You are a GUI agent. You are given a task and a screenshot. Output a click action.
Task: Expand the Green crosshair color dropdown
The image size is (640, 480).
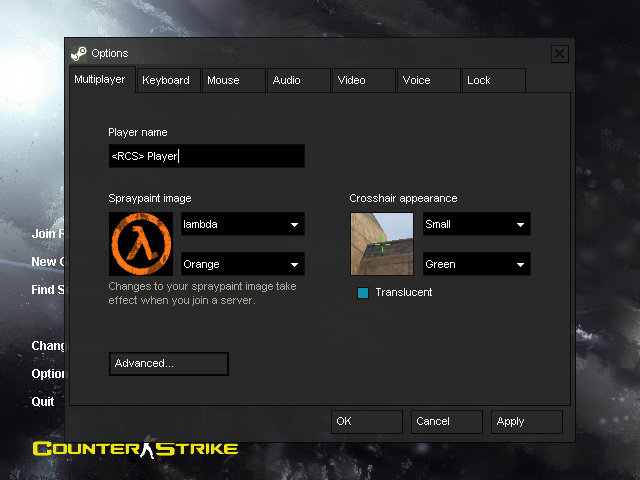coord(476,265)
